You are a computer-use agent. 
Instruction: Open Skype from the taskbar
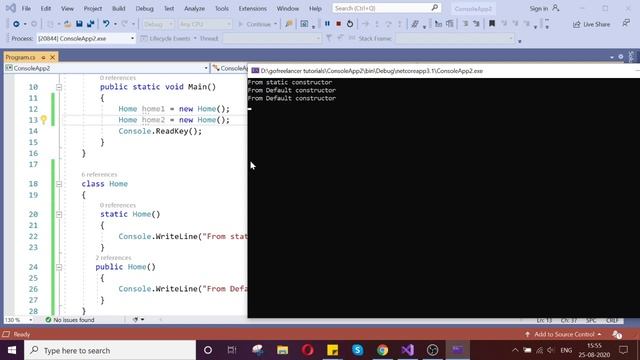point(358,350)
